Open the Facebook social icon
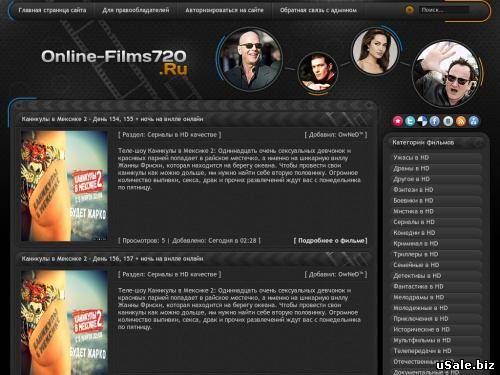The width and height of the screenshot is (500, 375). point(435,121)
